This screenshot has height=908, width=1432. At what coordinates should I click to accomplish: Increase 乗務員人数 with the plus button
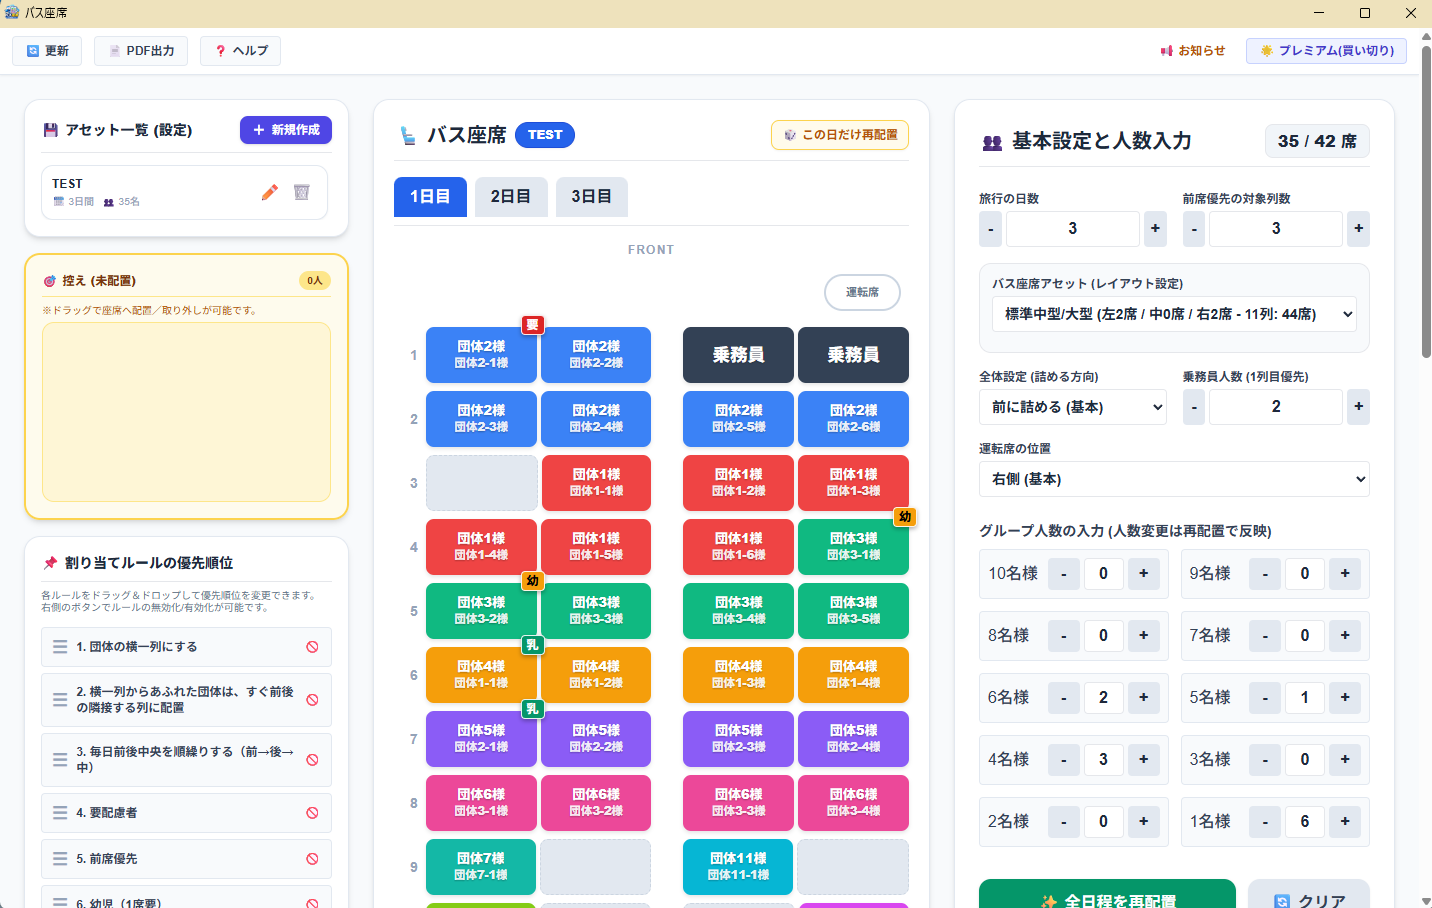pyautogui.click(x=1358, y=407)
